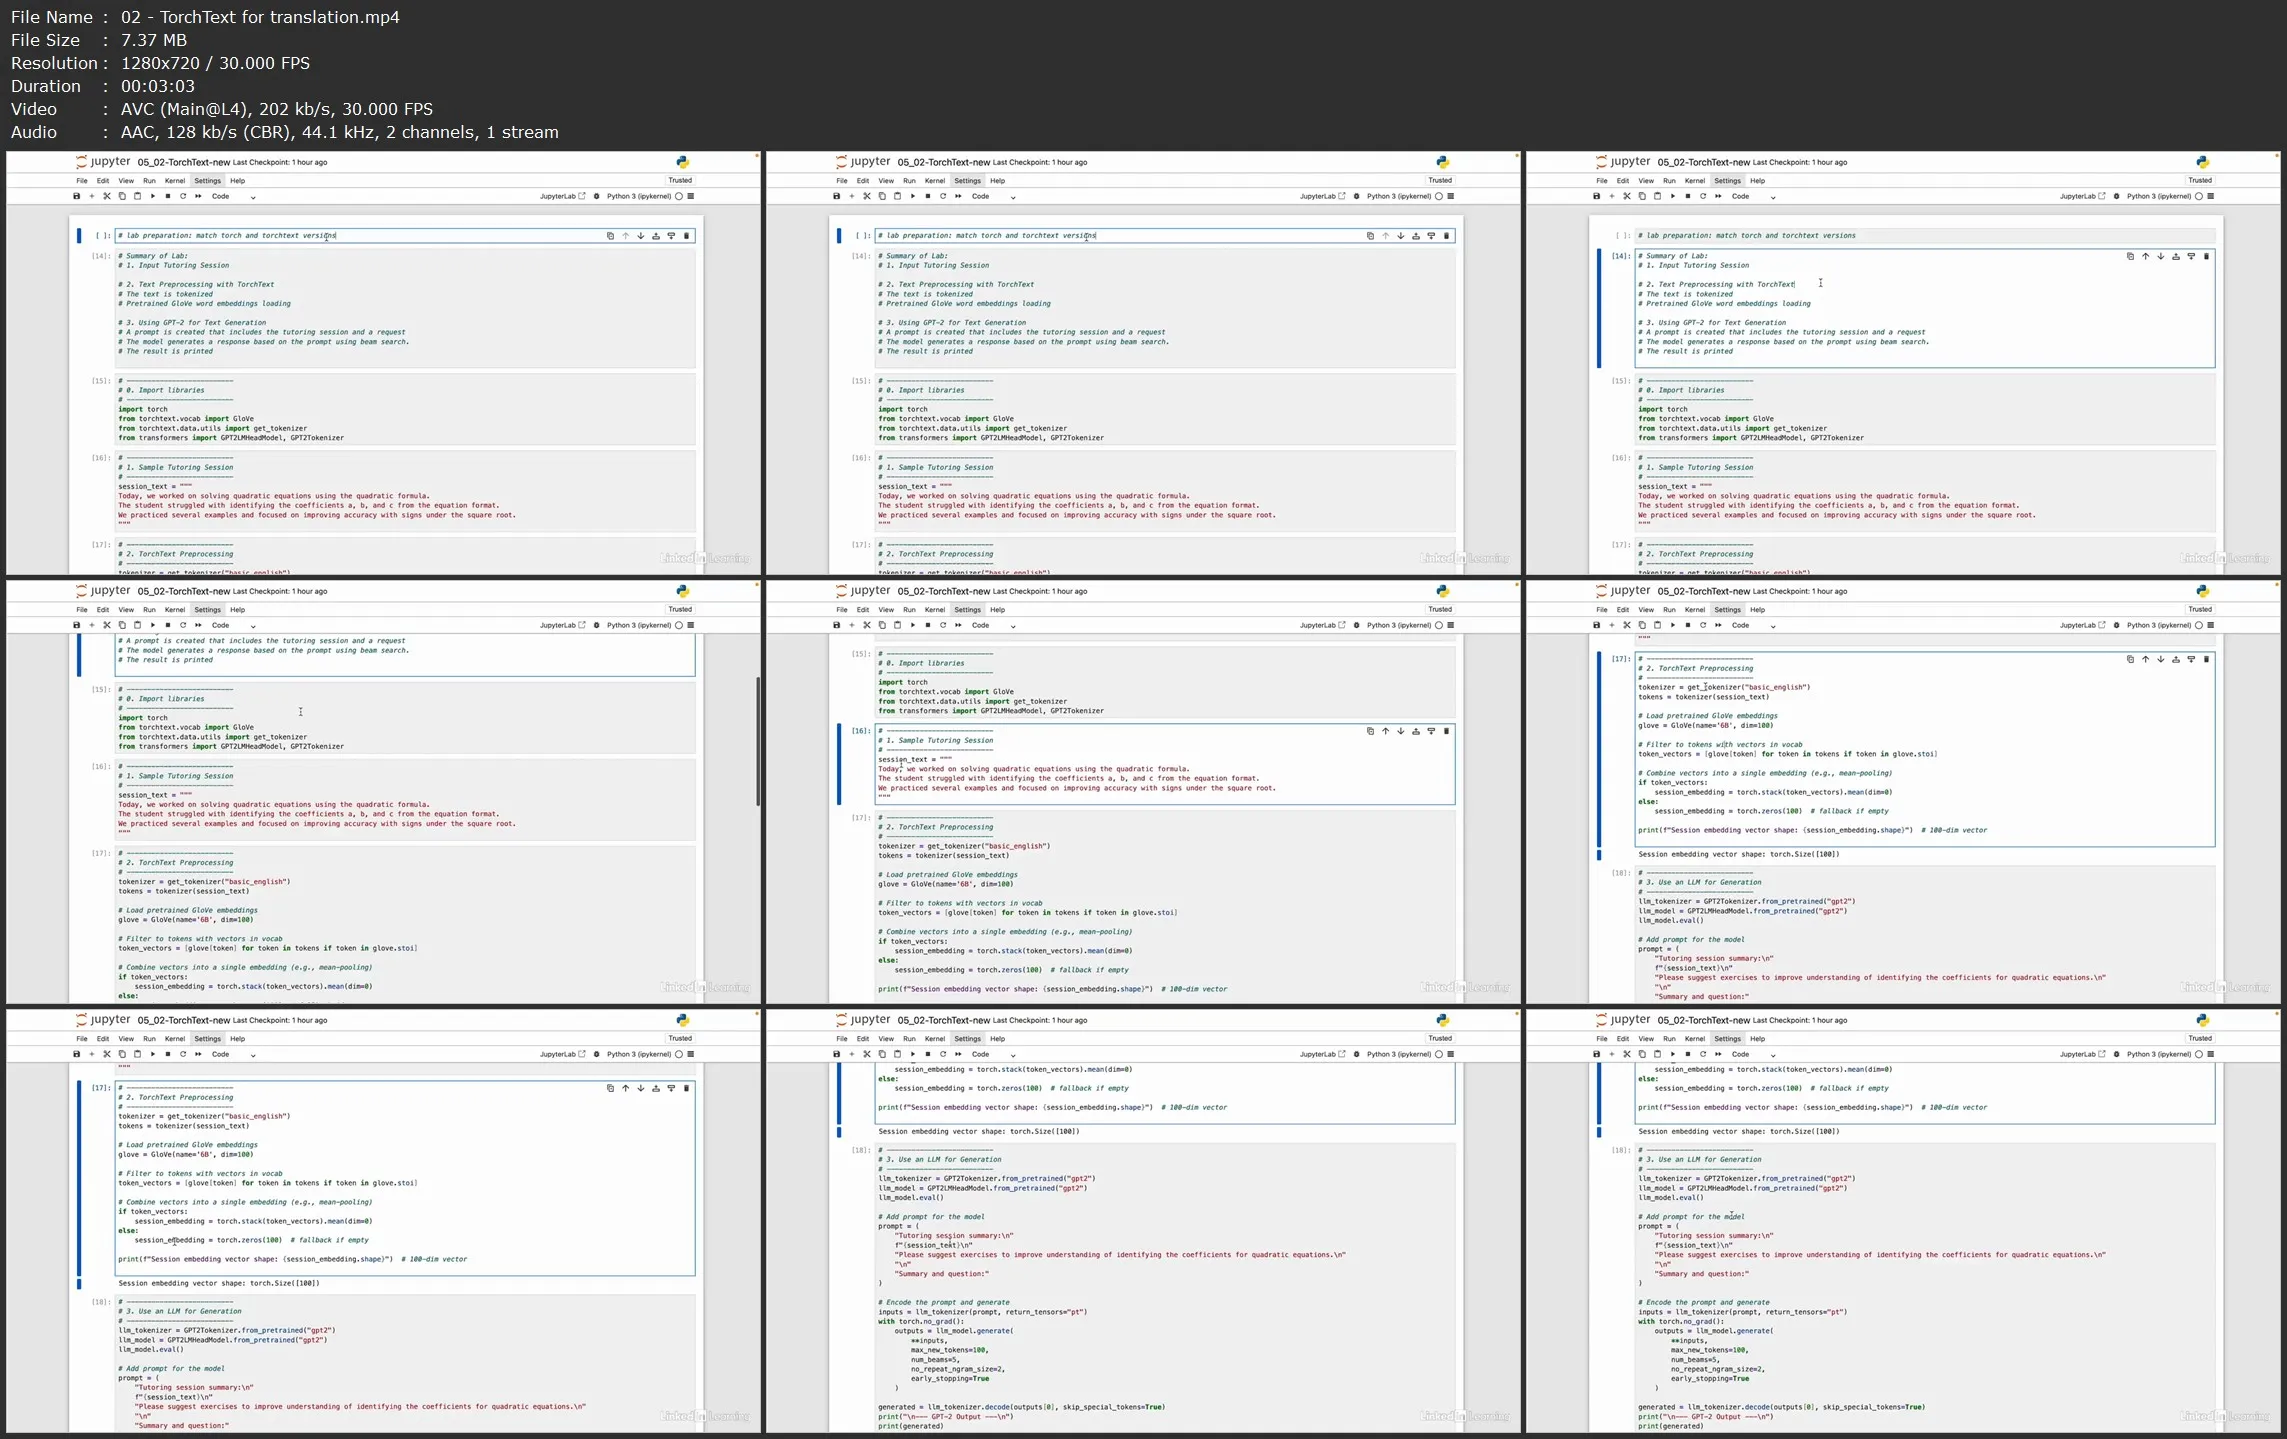2287x1439 pixels.
Task: Click fast-forward run-all icon in the eighth thumbnail
Action: click(958, 1054)
